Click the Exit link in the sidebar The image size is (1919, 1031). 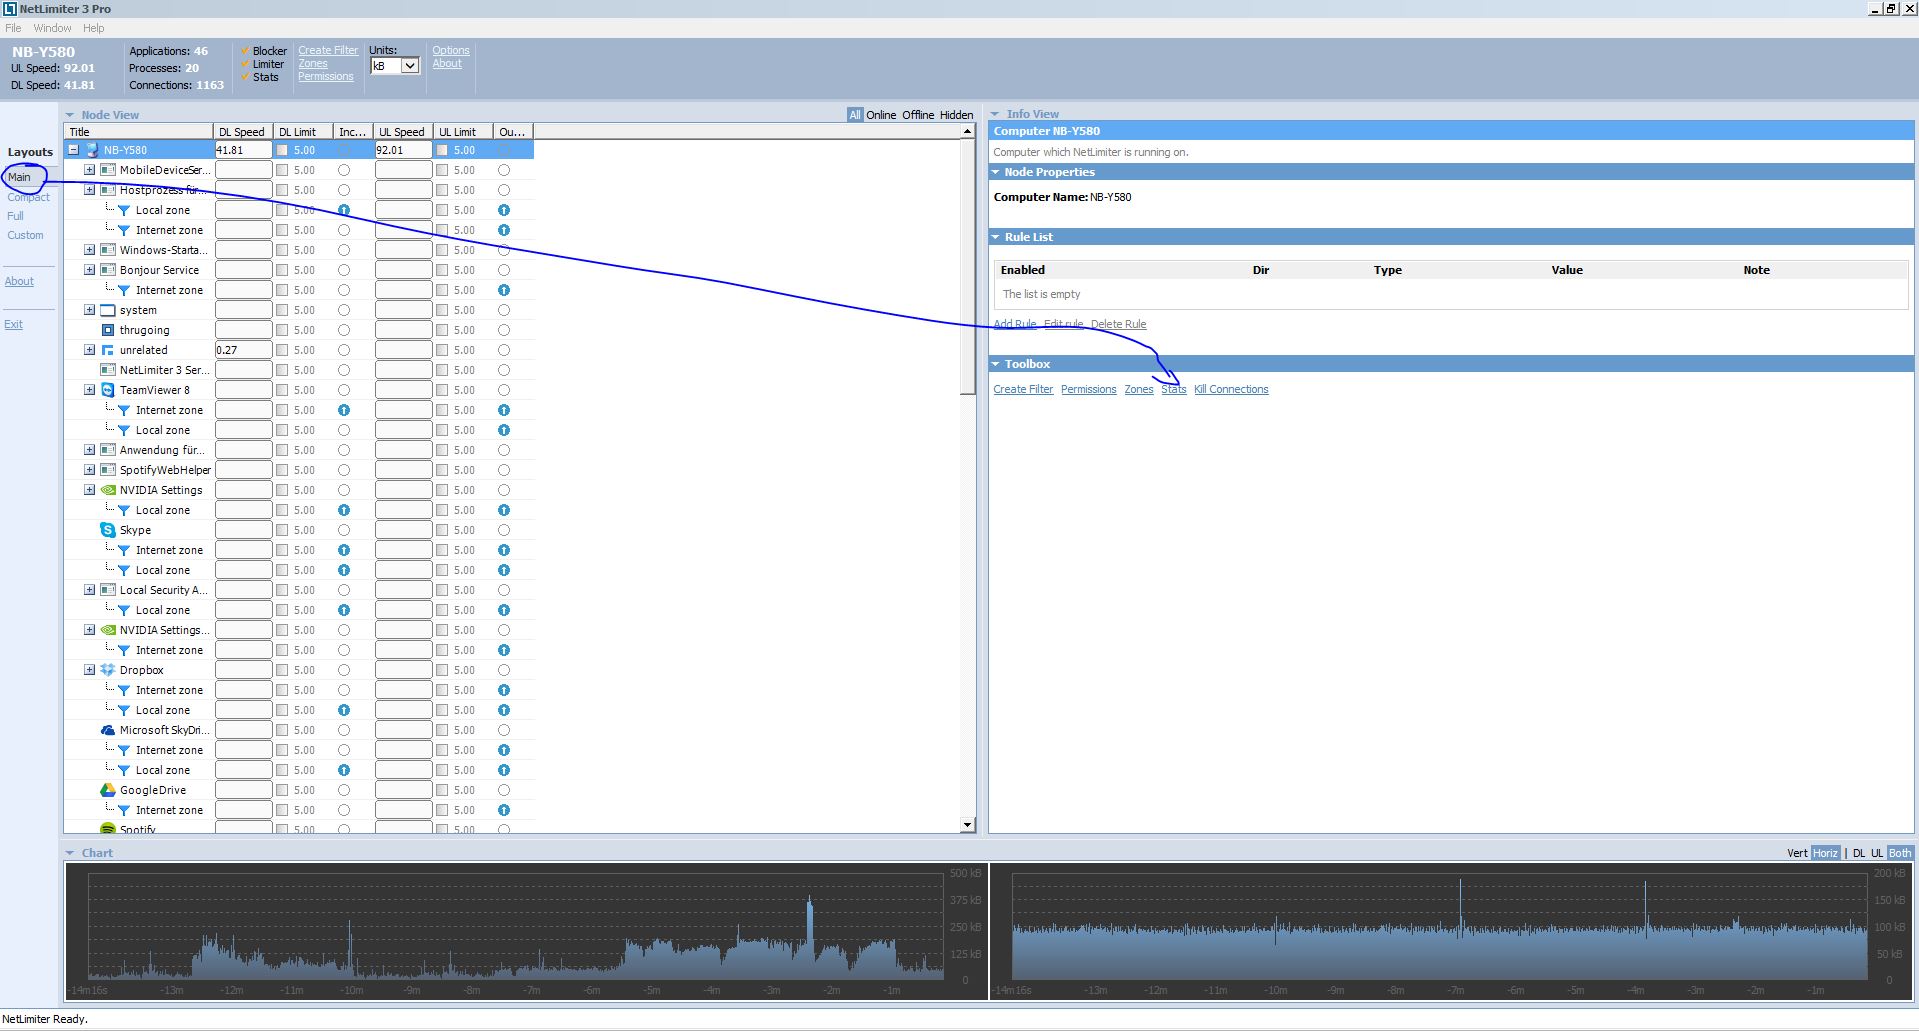click(13, 324)
